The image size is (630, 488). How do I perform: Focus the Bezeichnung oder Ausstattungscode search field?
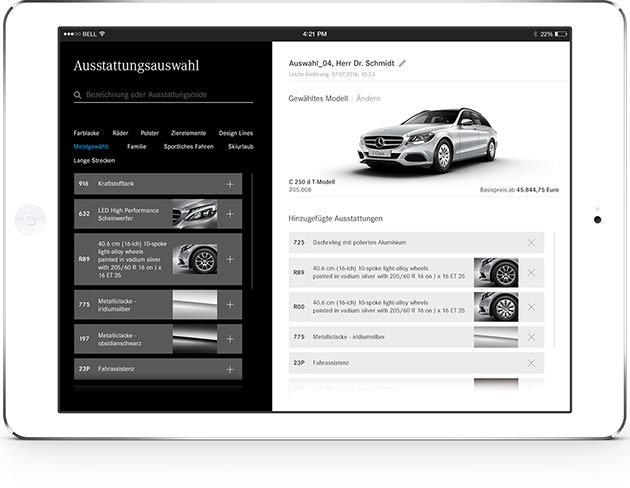164,95
